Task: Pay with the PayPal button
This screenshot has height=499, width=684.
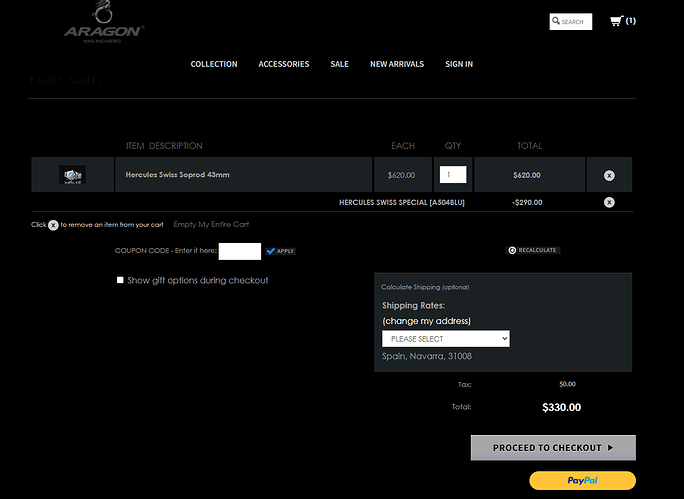Action: click(x=582, y=480)
